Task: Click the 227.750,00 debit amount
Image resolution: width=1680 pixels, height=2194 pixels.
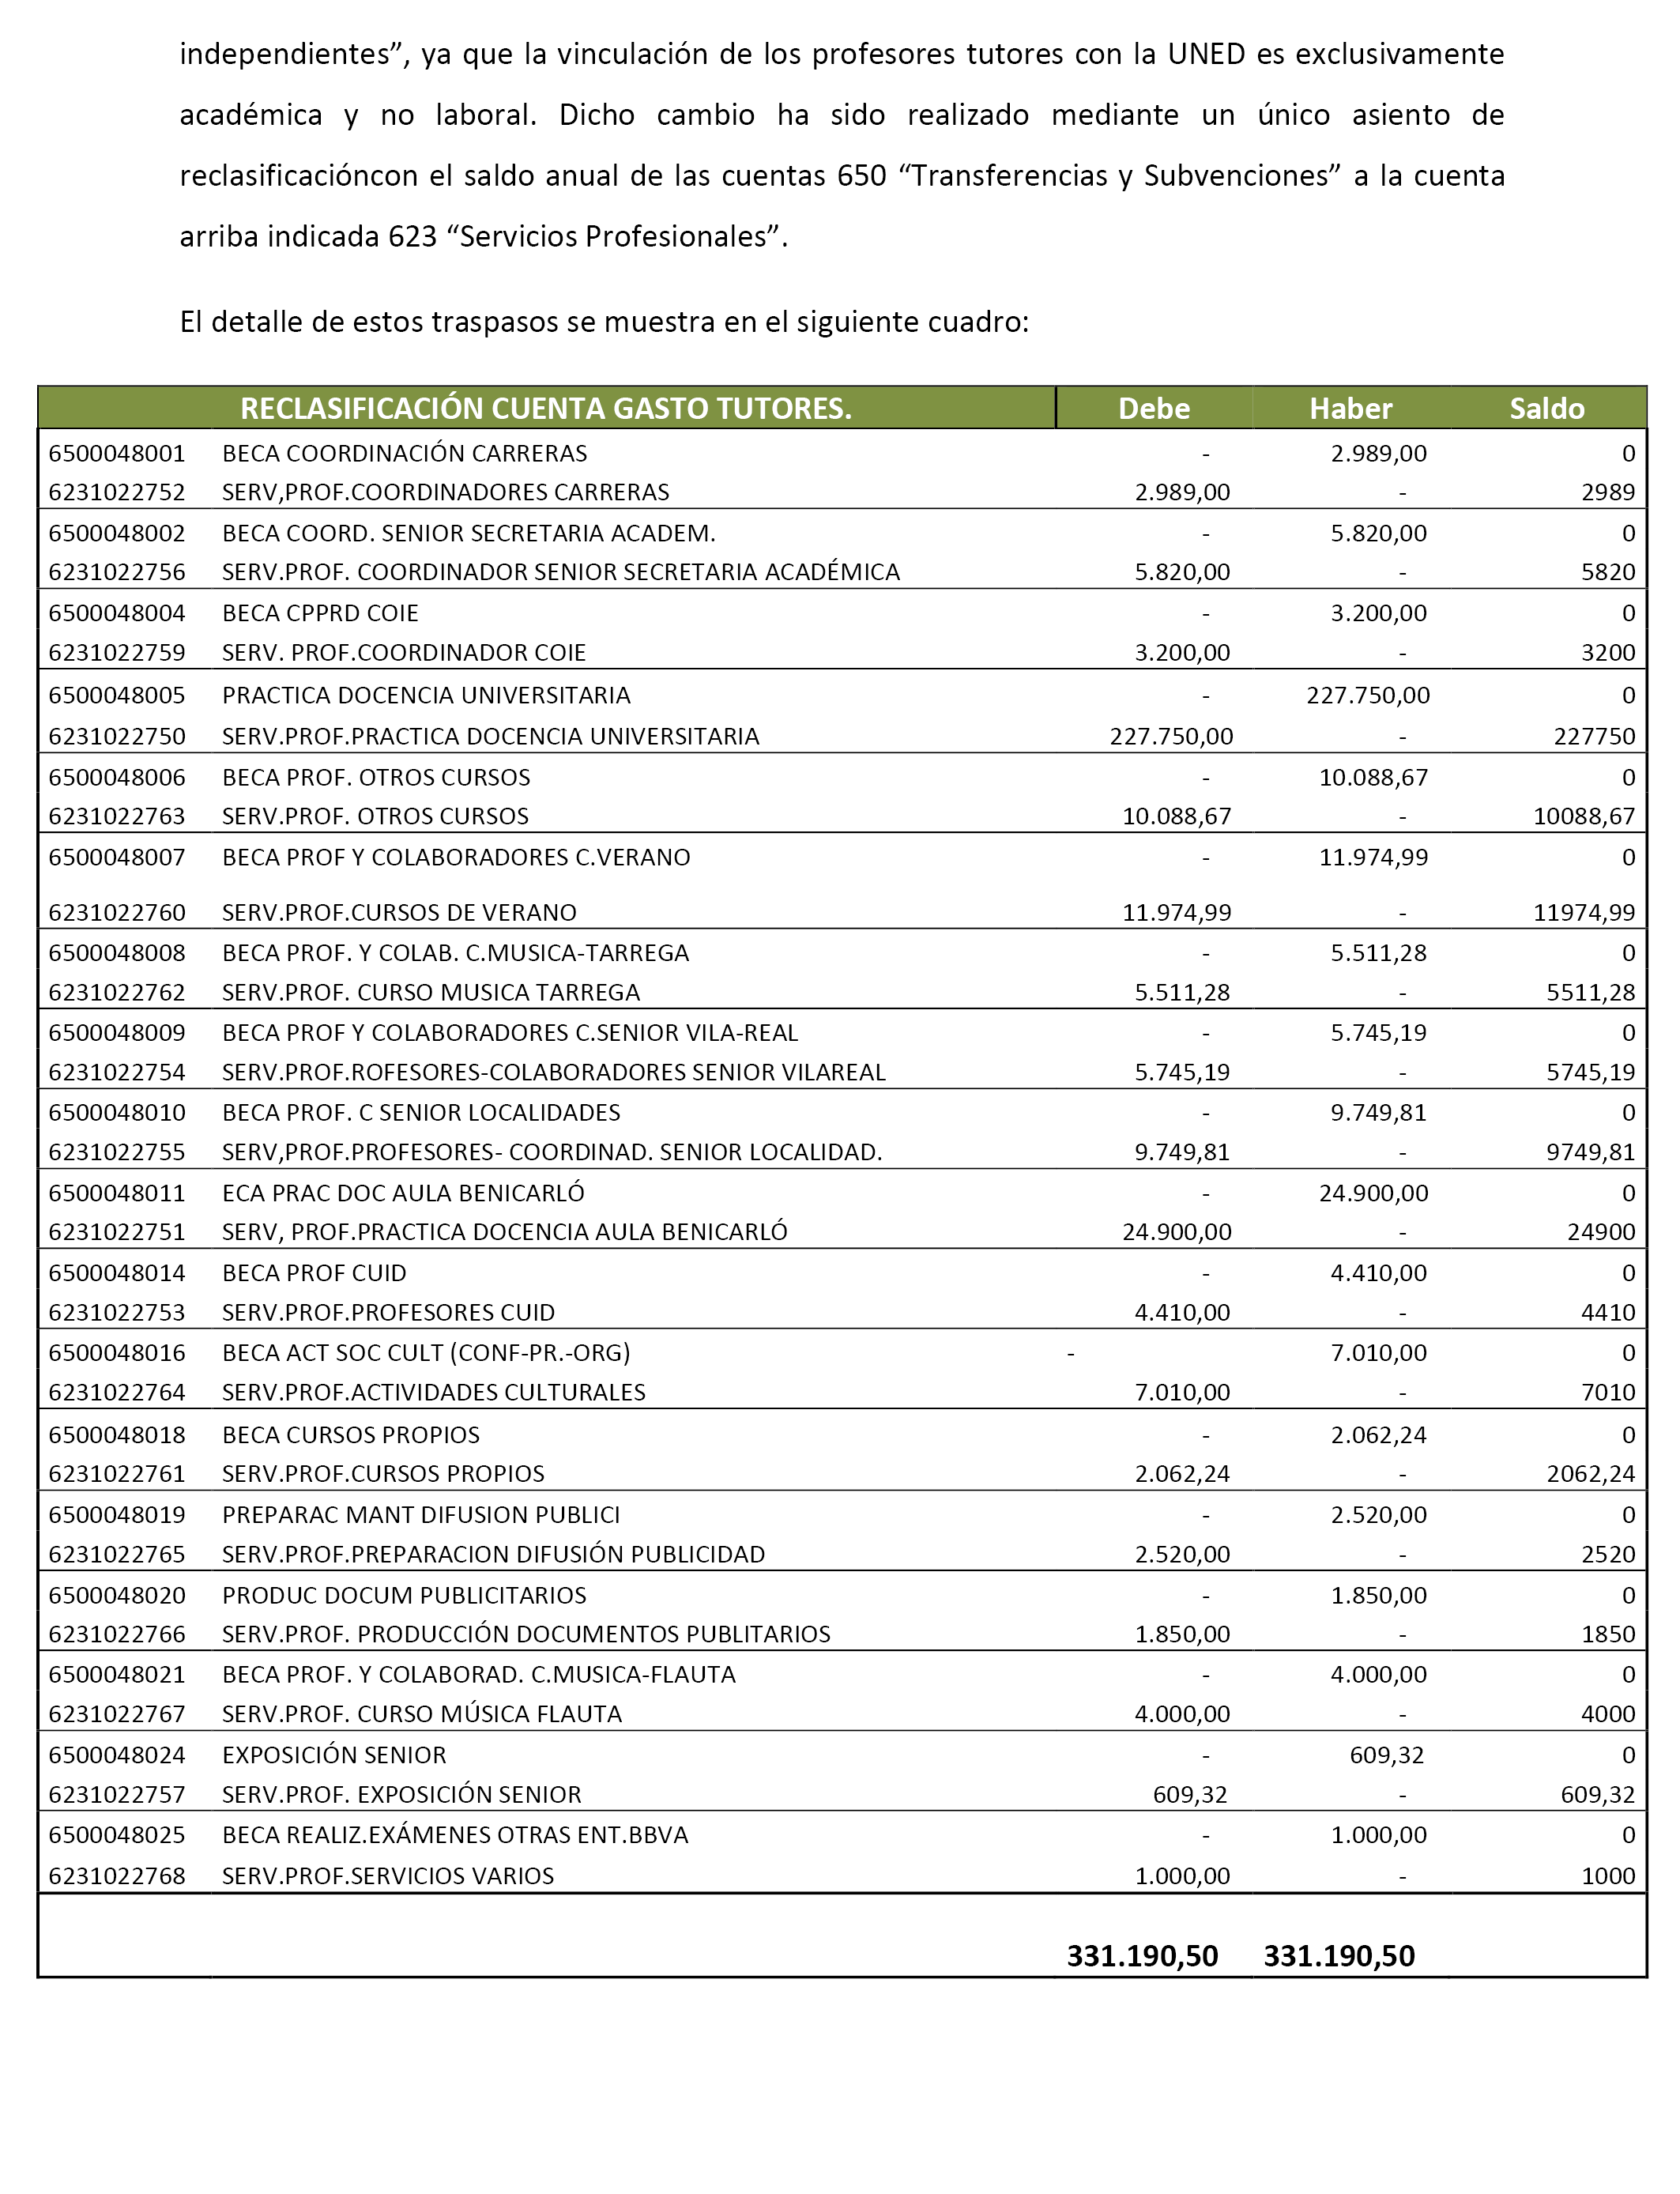Action: (1171, 736)
